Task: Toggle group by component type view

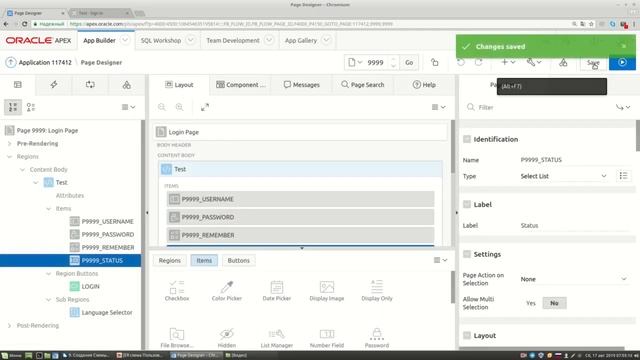Action: tap(31, 107)
